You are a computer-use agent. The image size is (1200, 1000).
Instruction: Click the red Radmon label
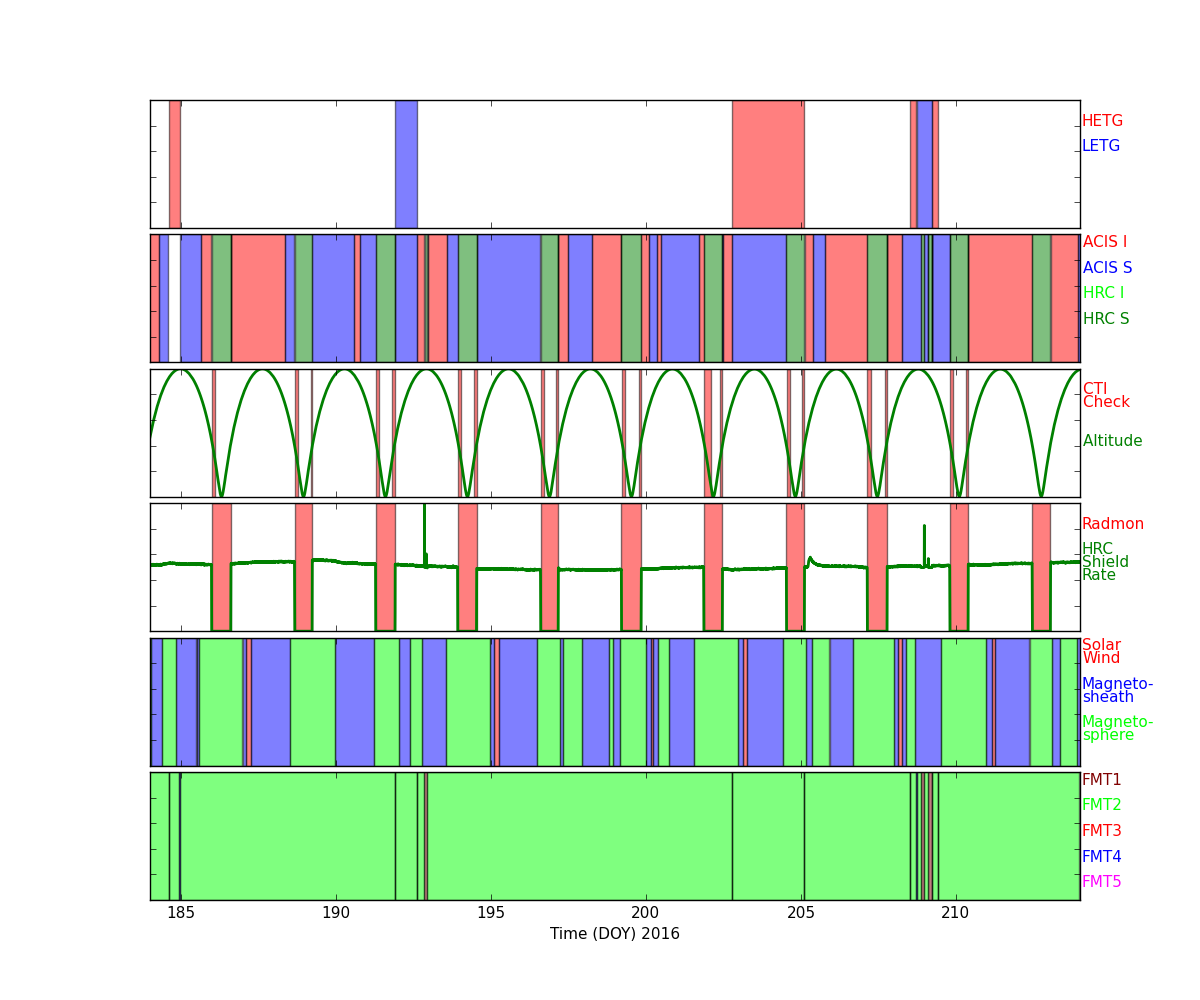(1112, 524)
